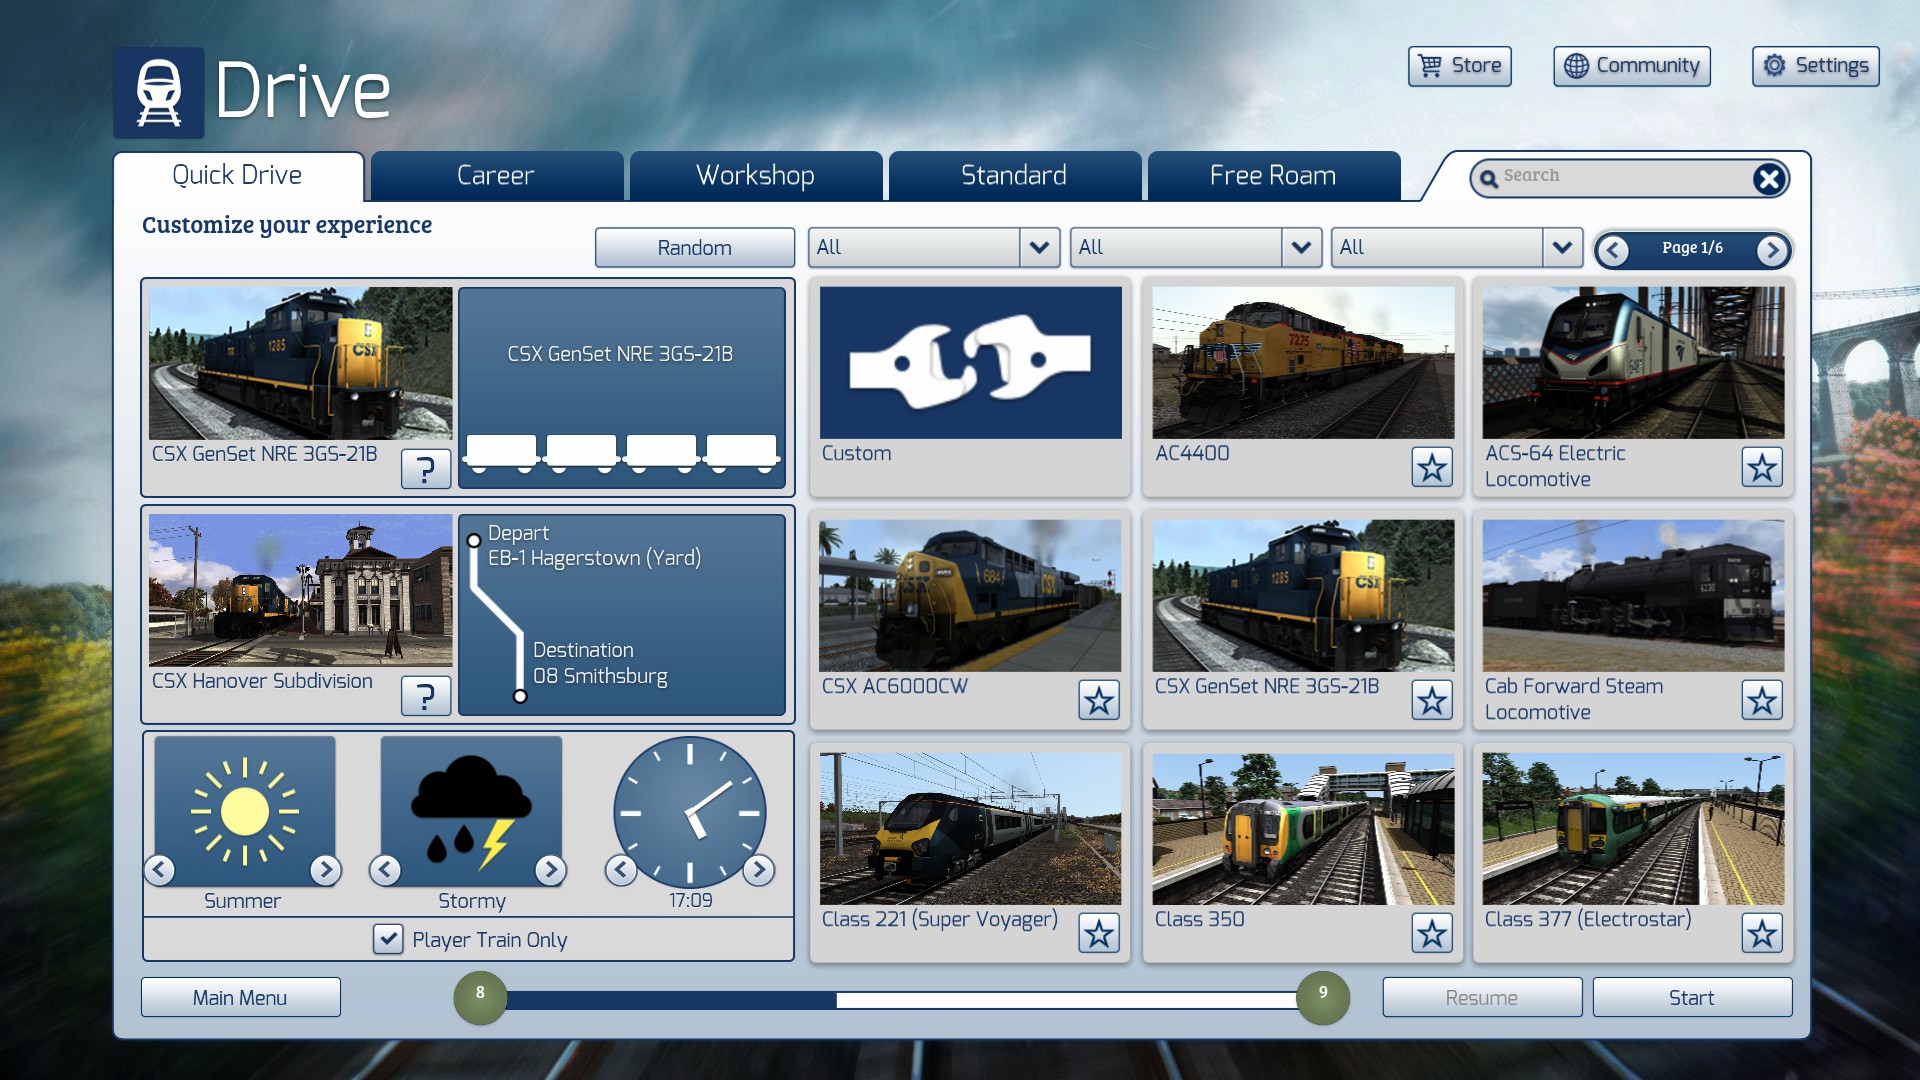The width and height of the screenshot is (1920, 1080).
Task: Open the Store
Action: 1460,66
